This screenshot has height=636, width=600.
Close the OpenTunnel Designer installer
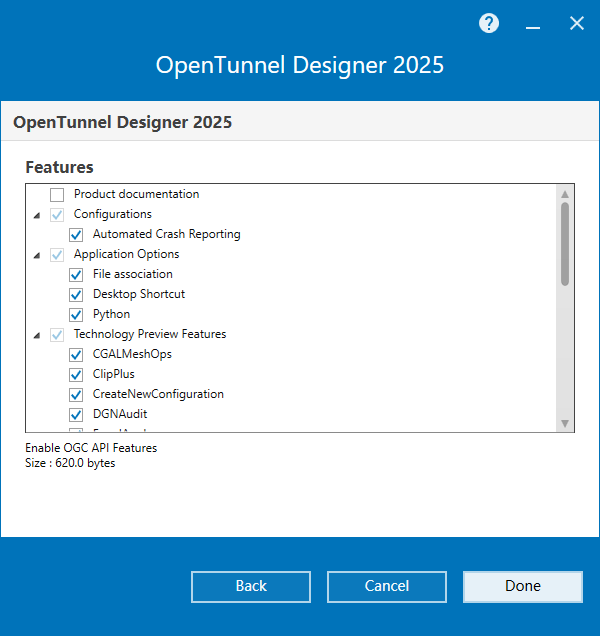tap(576, 24)
